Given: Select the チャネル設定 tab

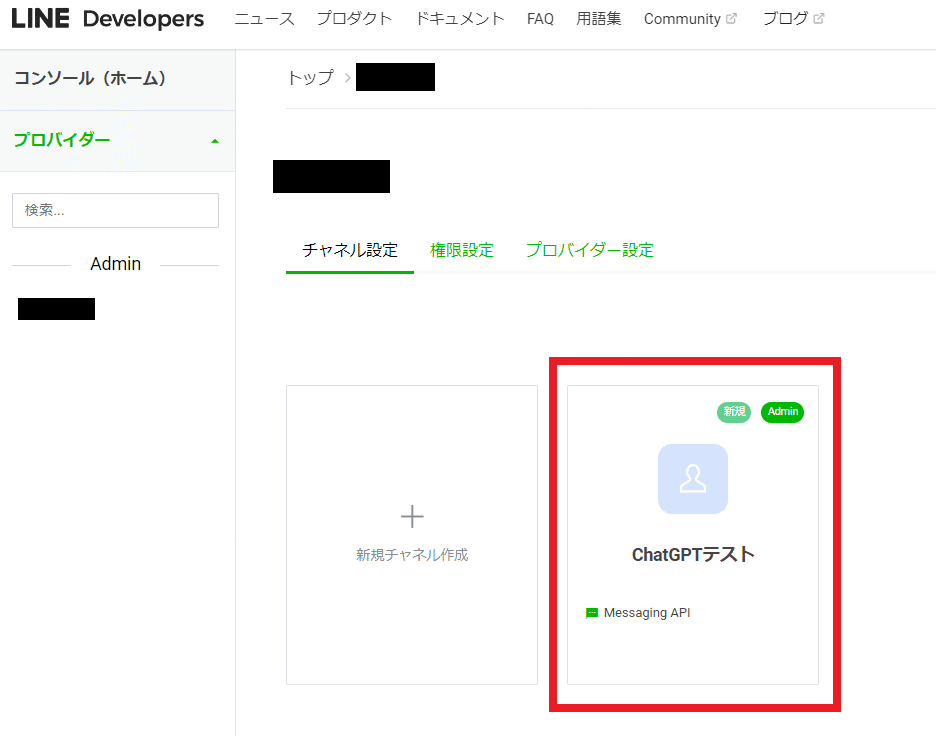Looking at the screenshot, I should [x=350, y=250].
